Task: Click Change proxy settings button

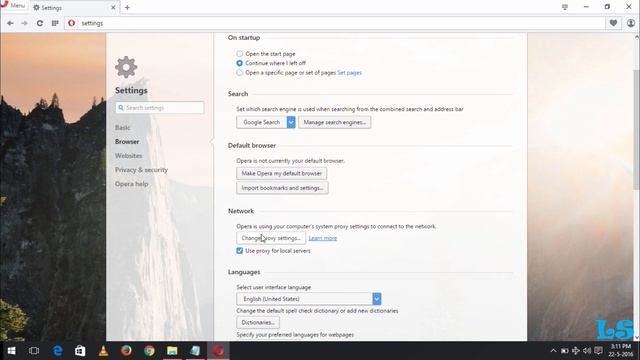Action: (271, 238)
